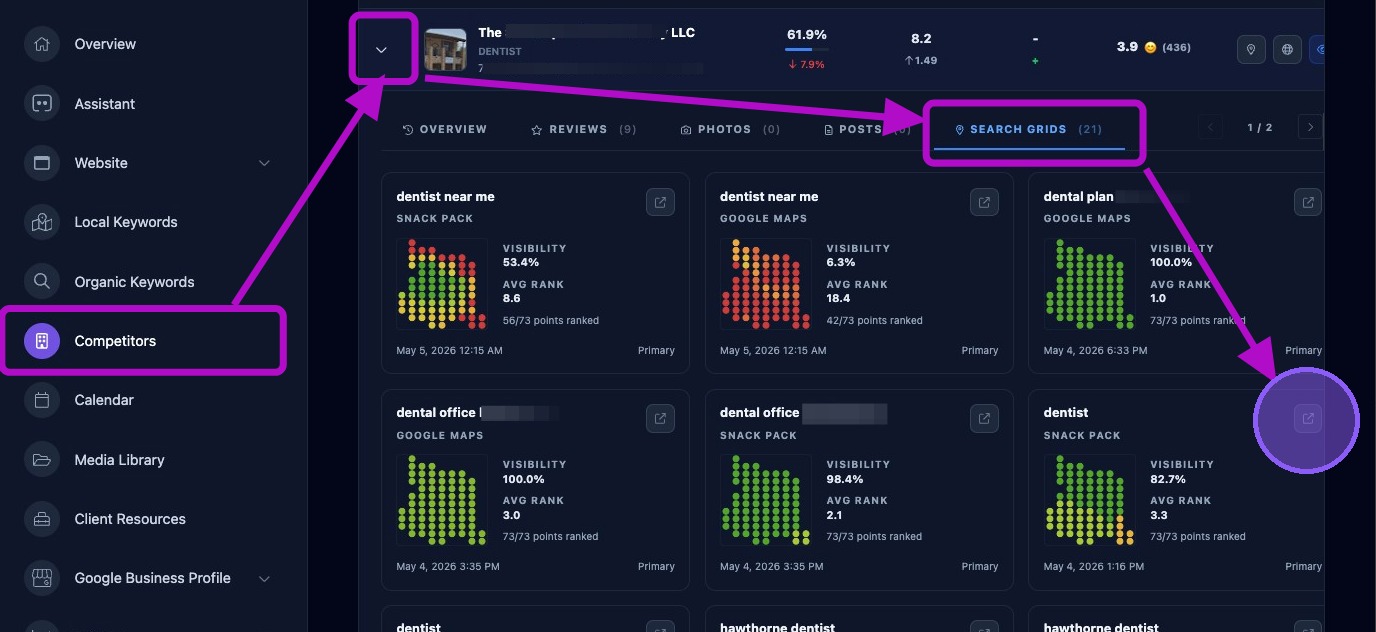Click the 1 / 2 page indicator

pyautogui.click(x=1260, y=128)
